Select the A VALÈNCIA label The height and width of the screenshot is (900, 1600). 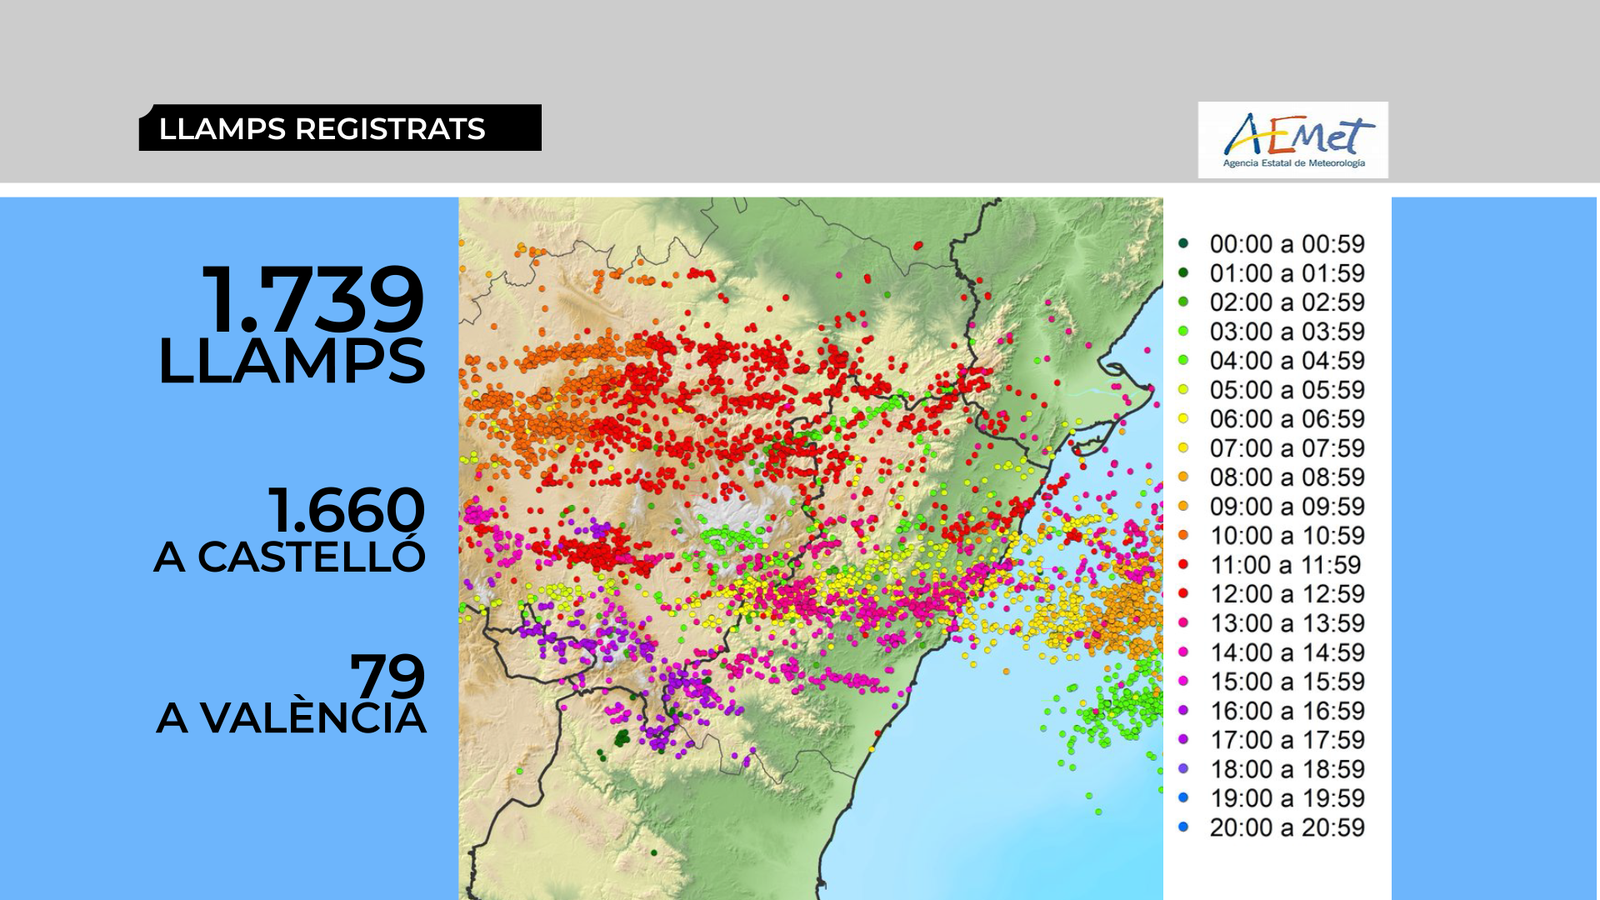pyautogui.click(x=291, y=718)
